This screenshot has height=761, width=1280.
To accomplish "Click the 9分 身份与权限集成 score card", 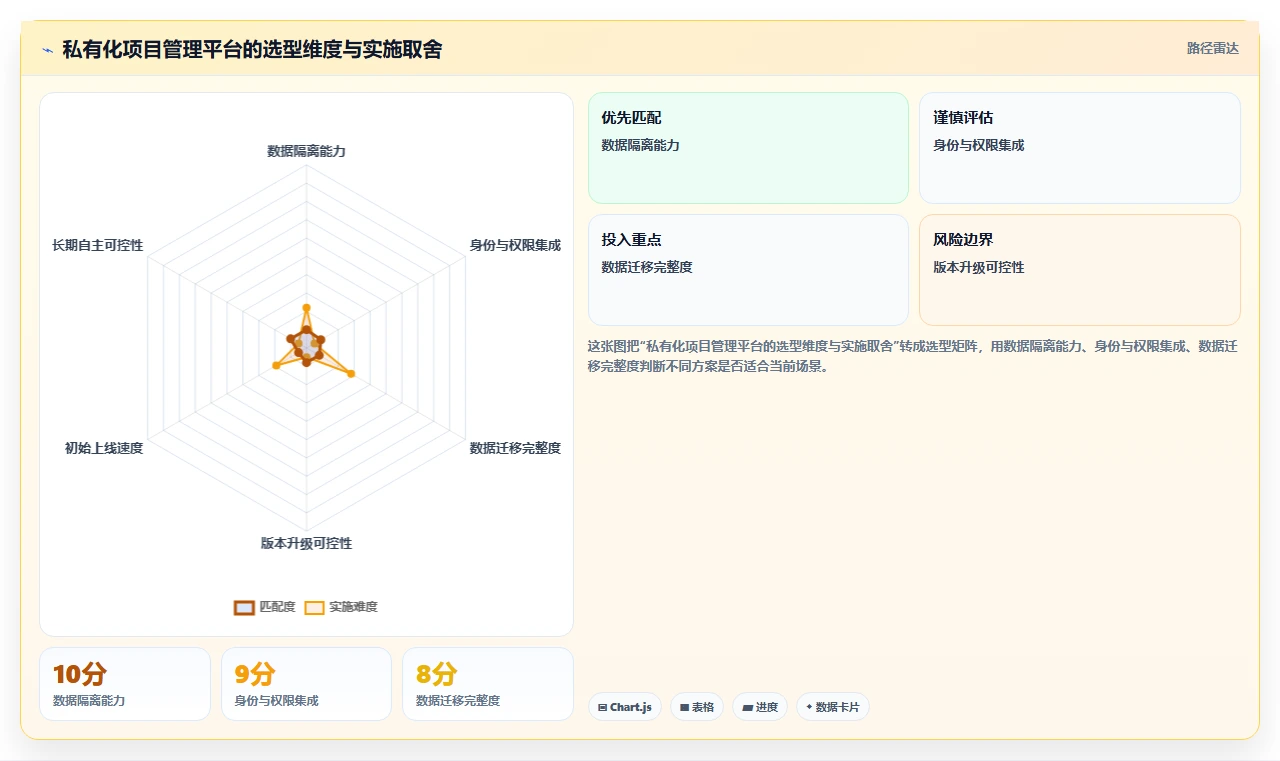I will click(x=306, y=684).
